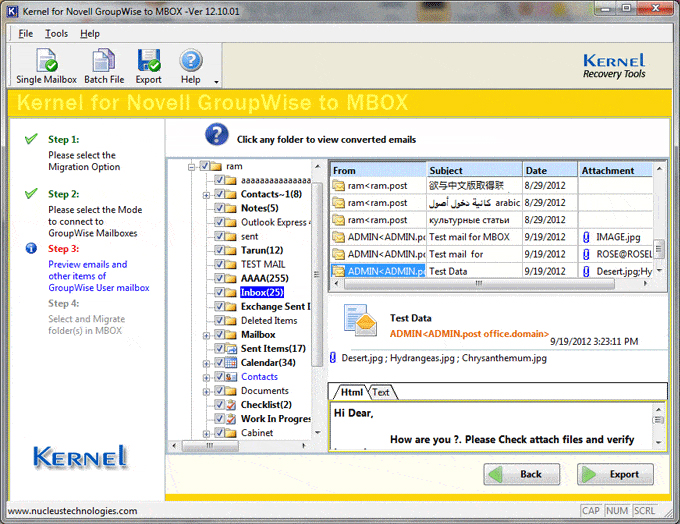Viewport: 680px width, 524px height.
Task: Click the ROSE@ROSE attachment paperclip icon
Action: pyautogui.click(x=586, y=254)
